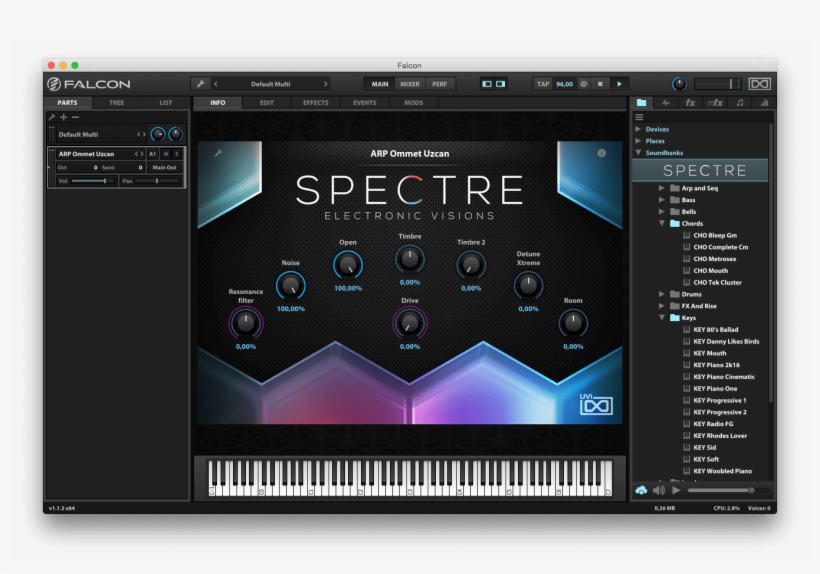Open the browser hamburger menu icon
The height and width of the screenshot is (574, 820).
639,117
